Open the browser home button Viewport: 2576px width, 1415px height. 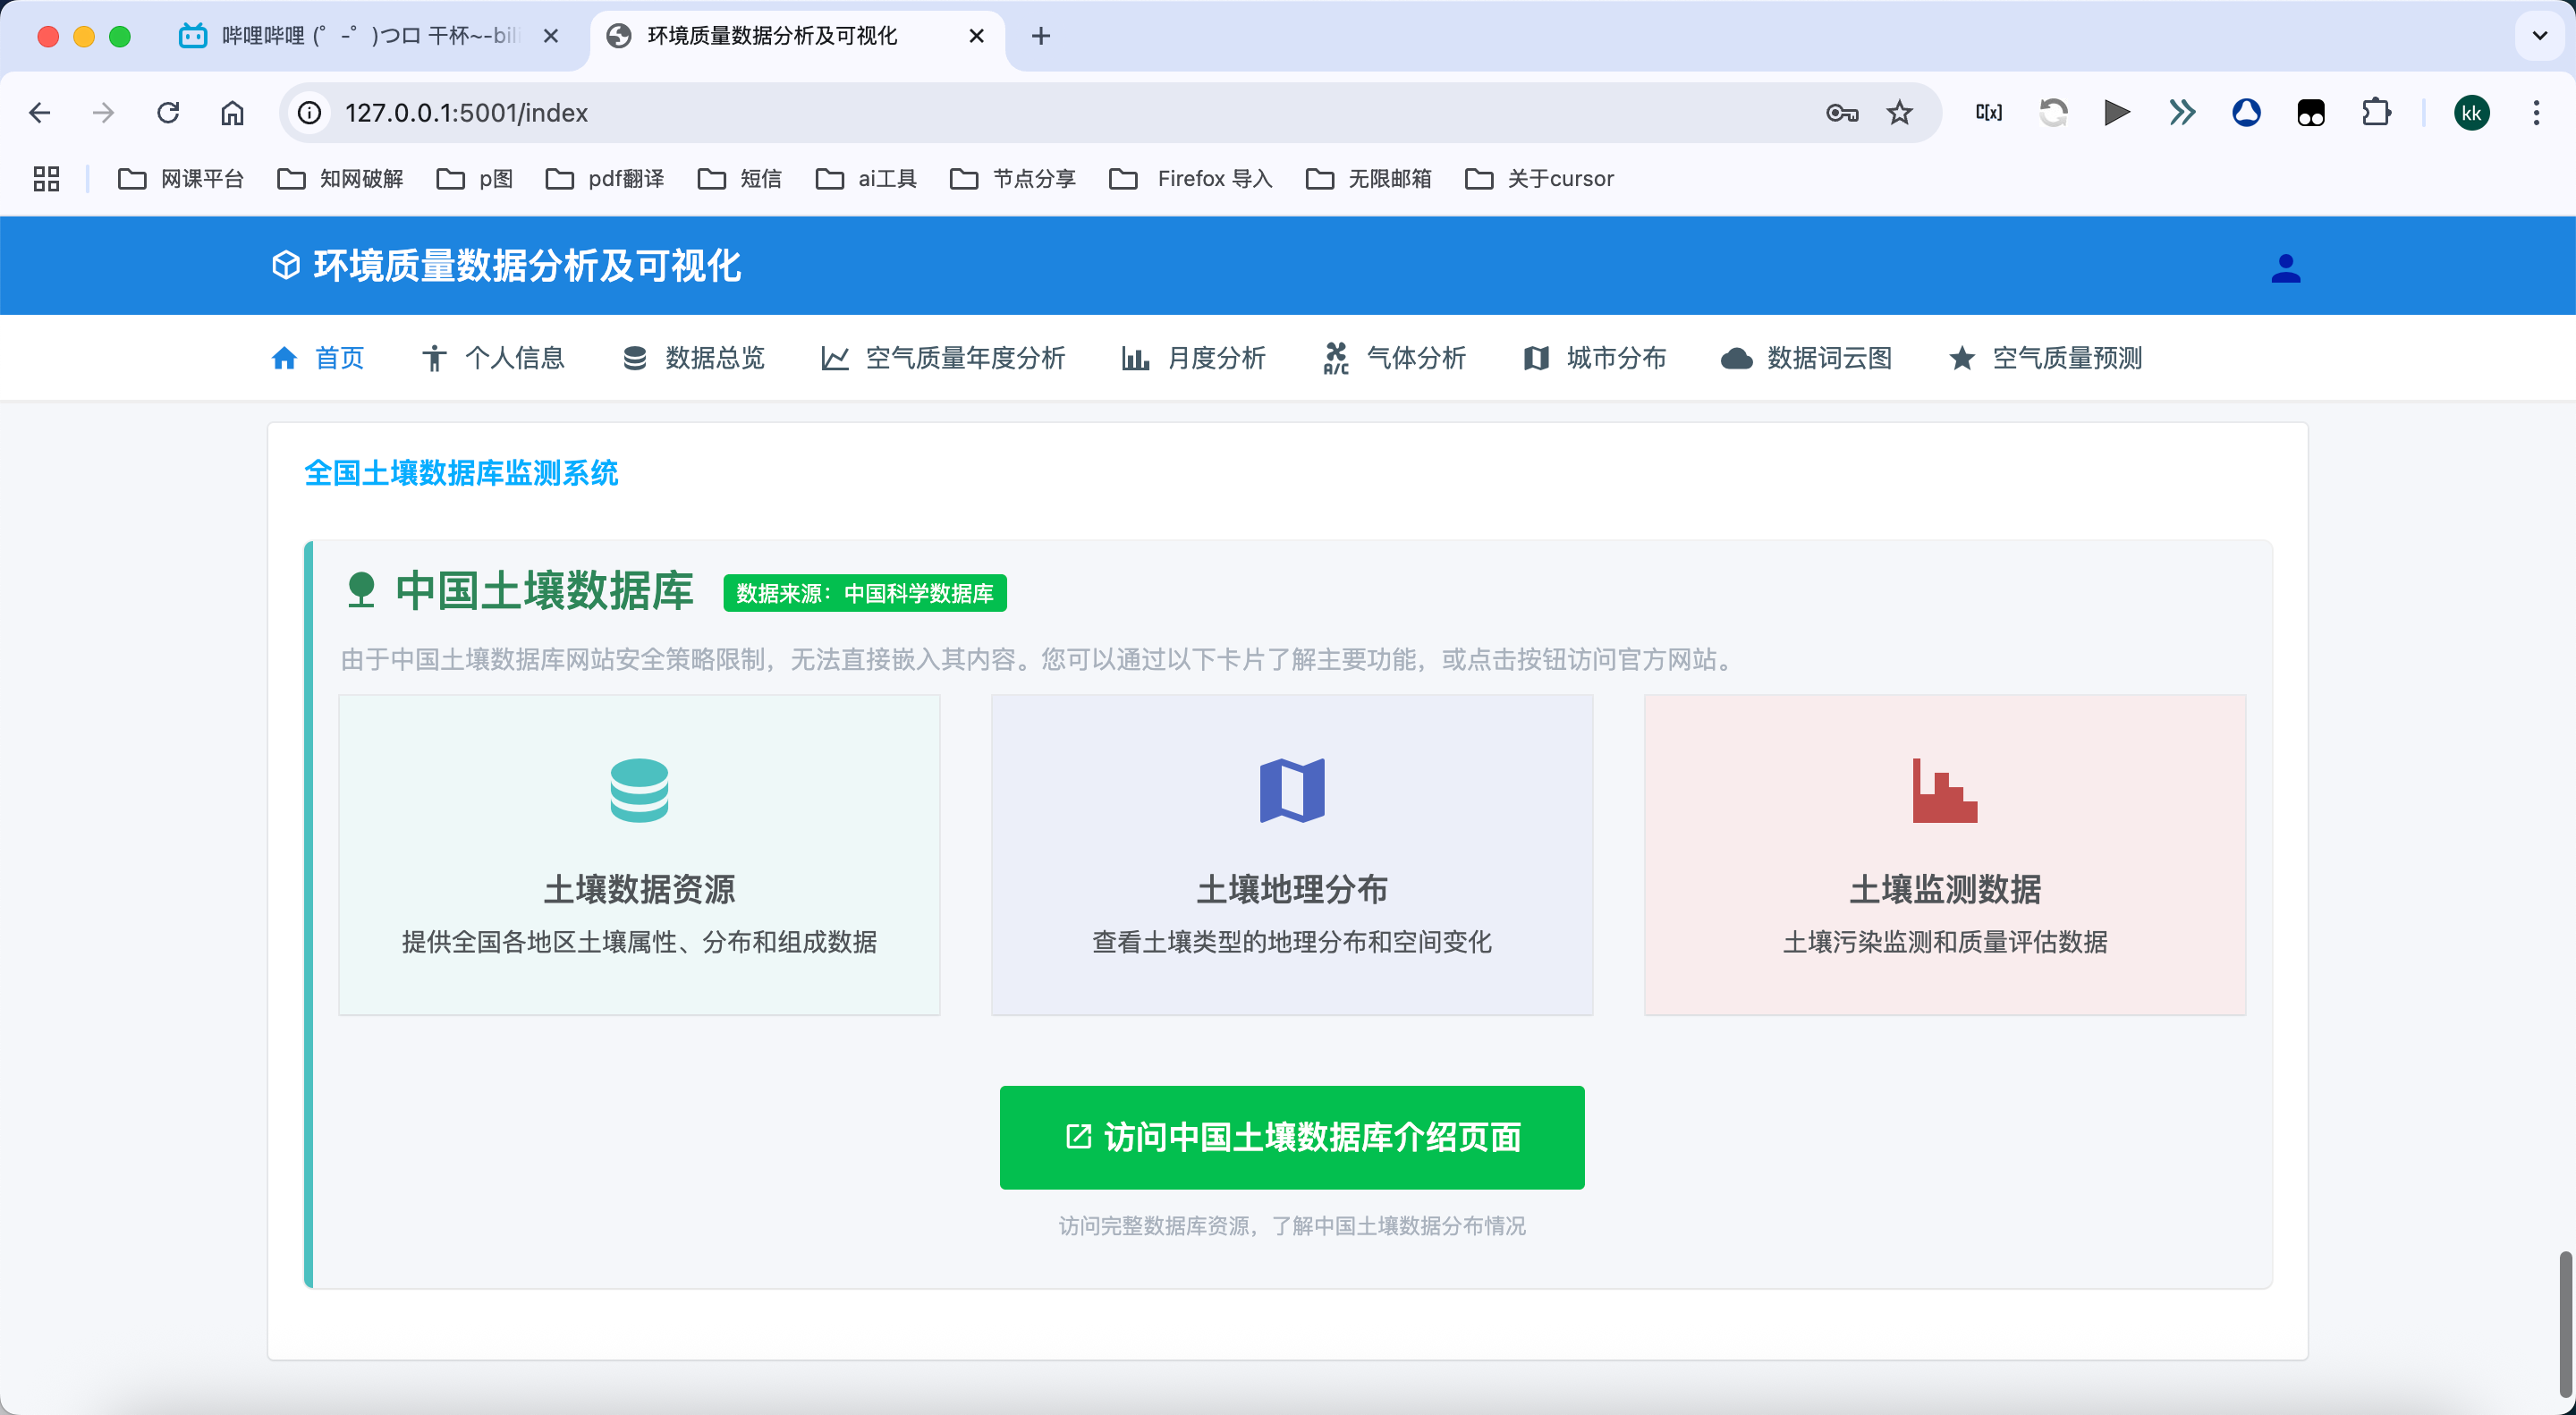pos(232,113)
